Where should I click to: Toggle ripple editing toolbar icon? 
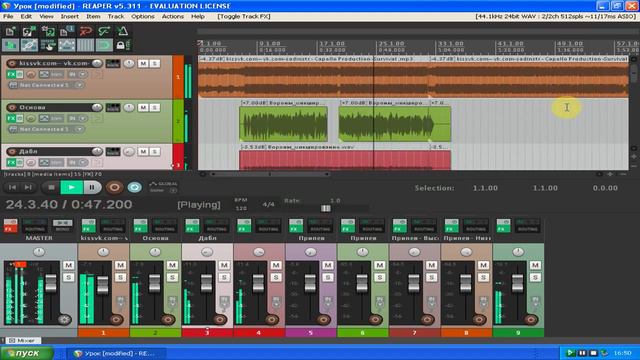click(x=48, y=45)
